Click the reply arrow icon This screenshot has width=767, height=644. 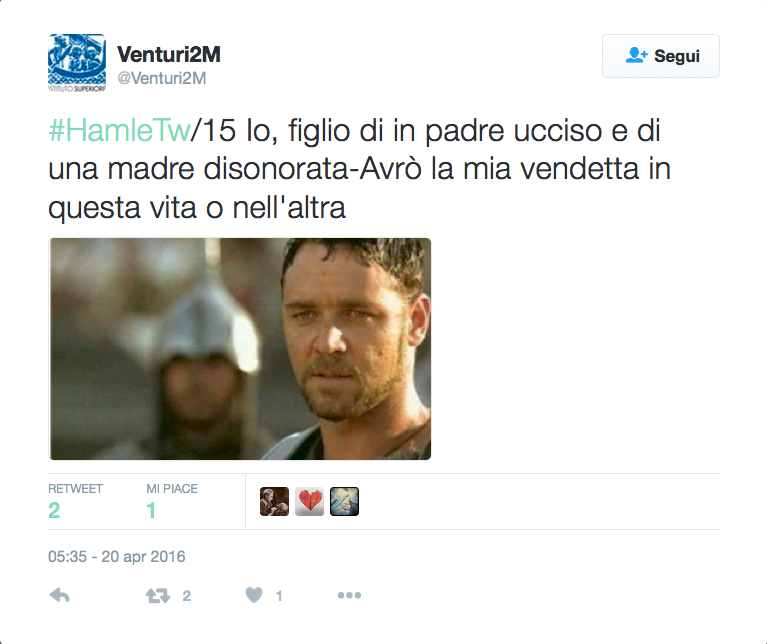pyautogui.click(x=60, y=595)
